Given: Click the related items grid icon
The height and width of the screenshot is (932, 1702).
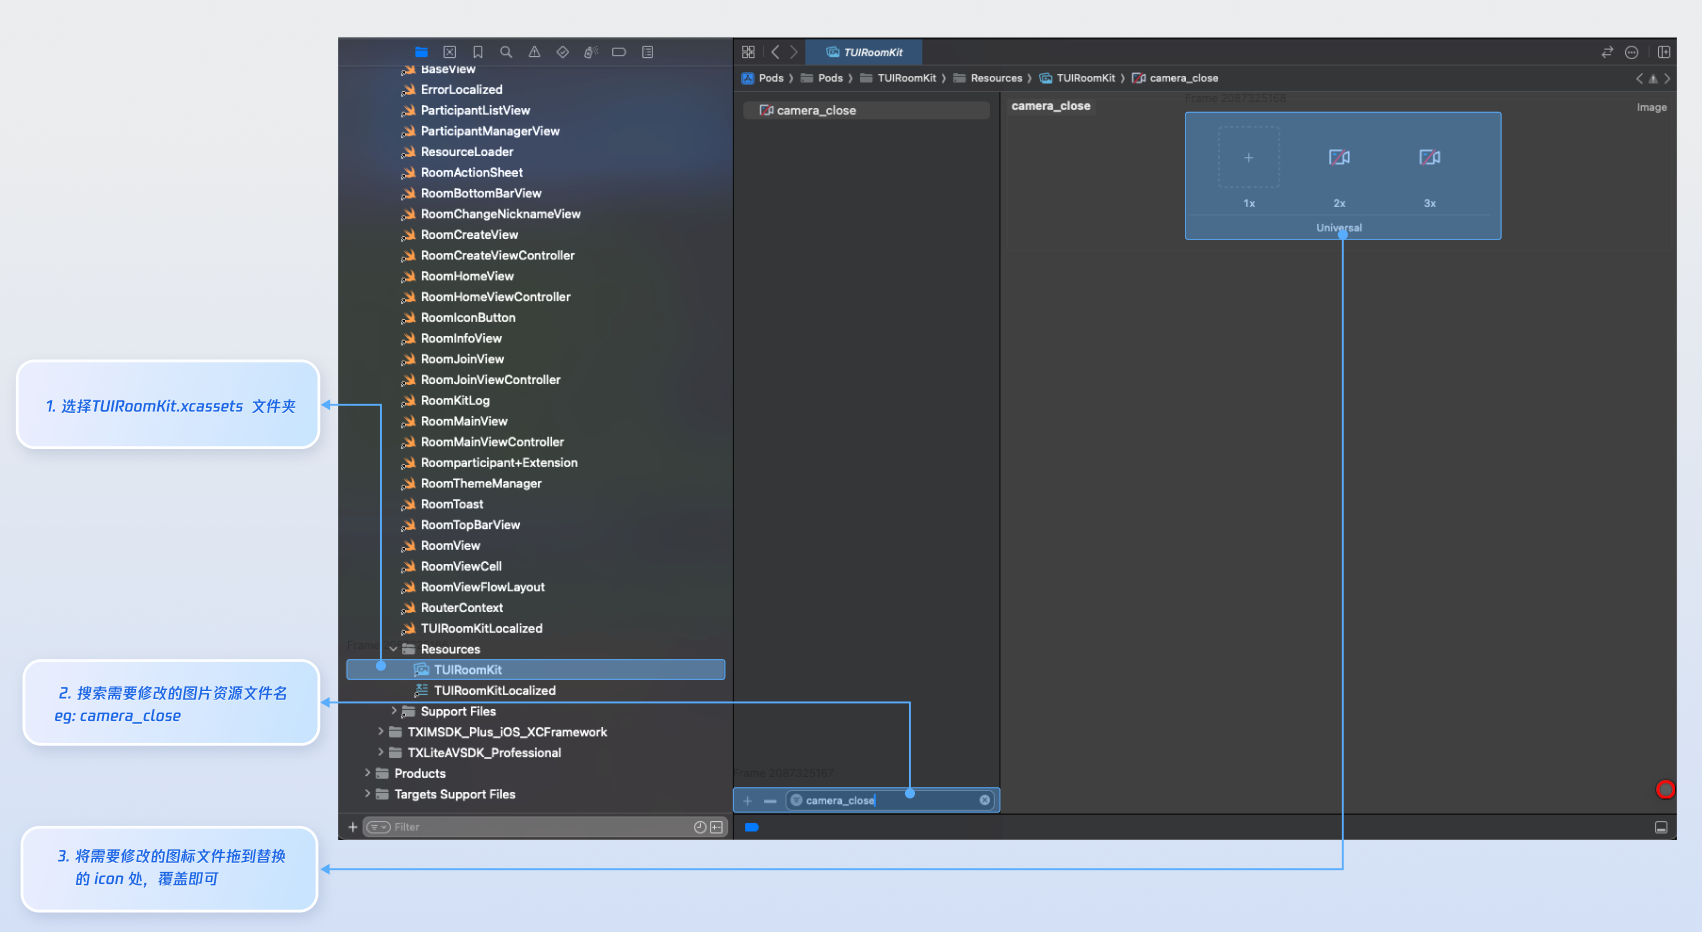Looking at the screenshot, I should click(748, 52).
